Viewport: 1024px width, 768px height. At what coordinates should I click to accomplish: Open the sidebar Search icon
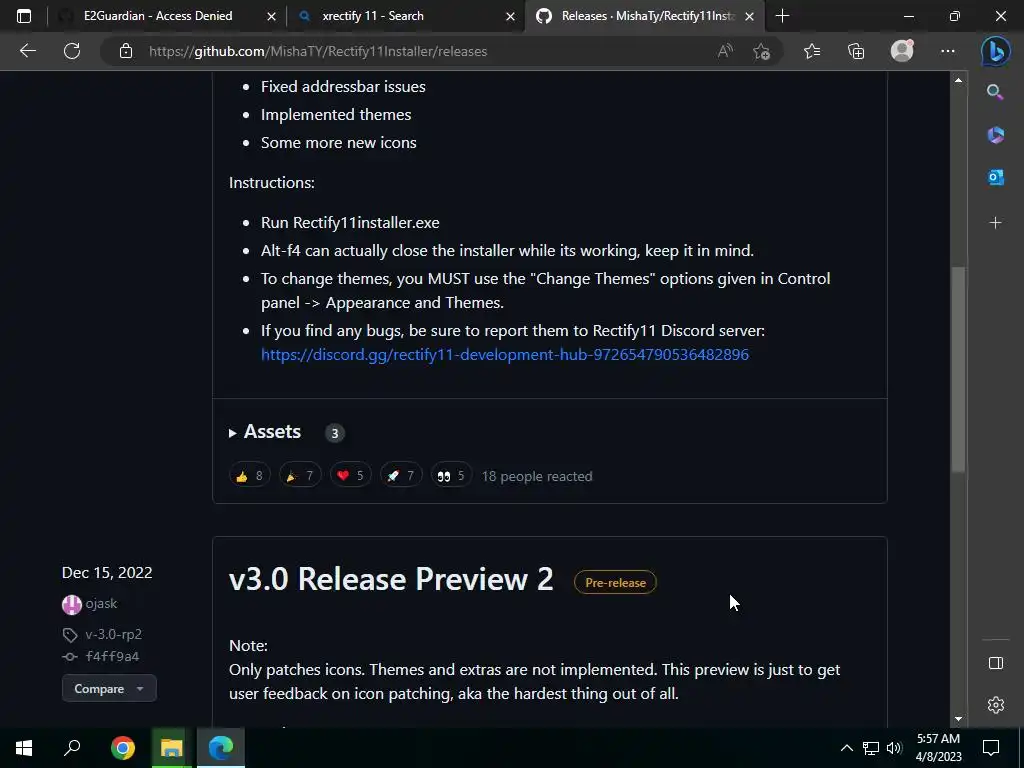coord(995,92)
